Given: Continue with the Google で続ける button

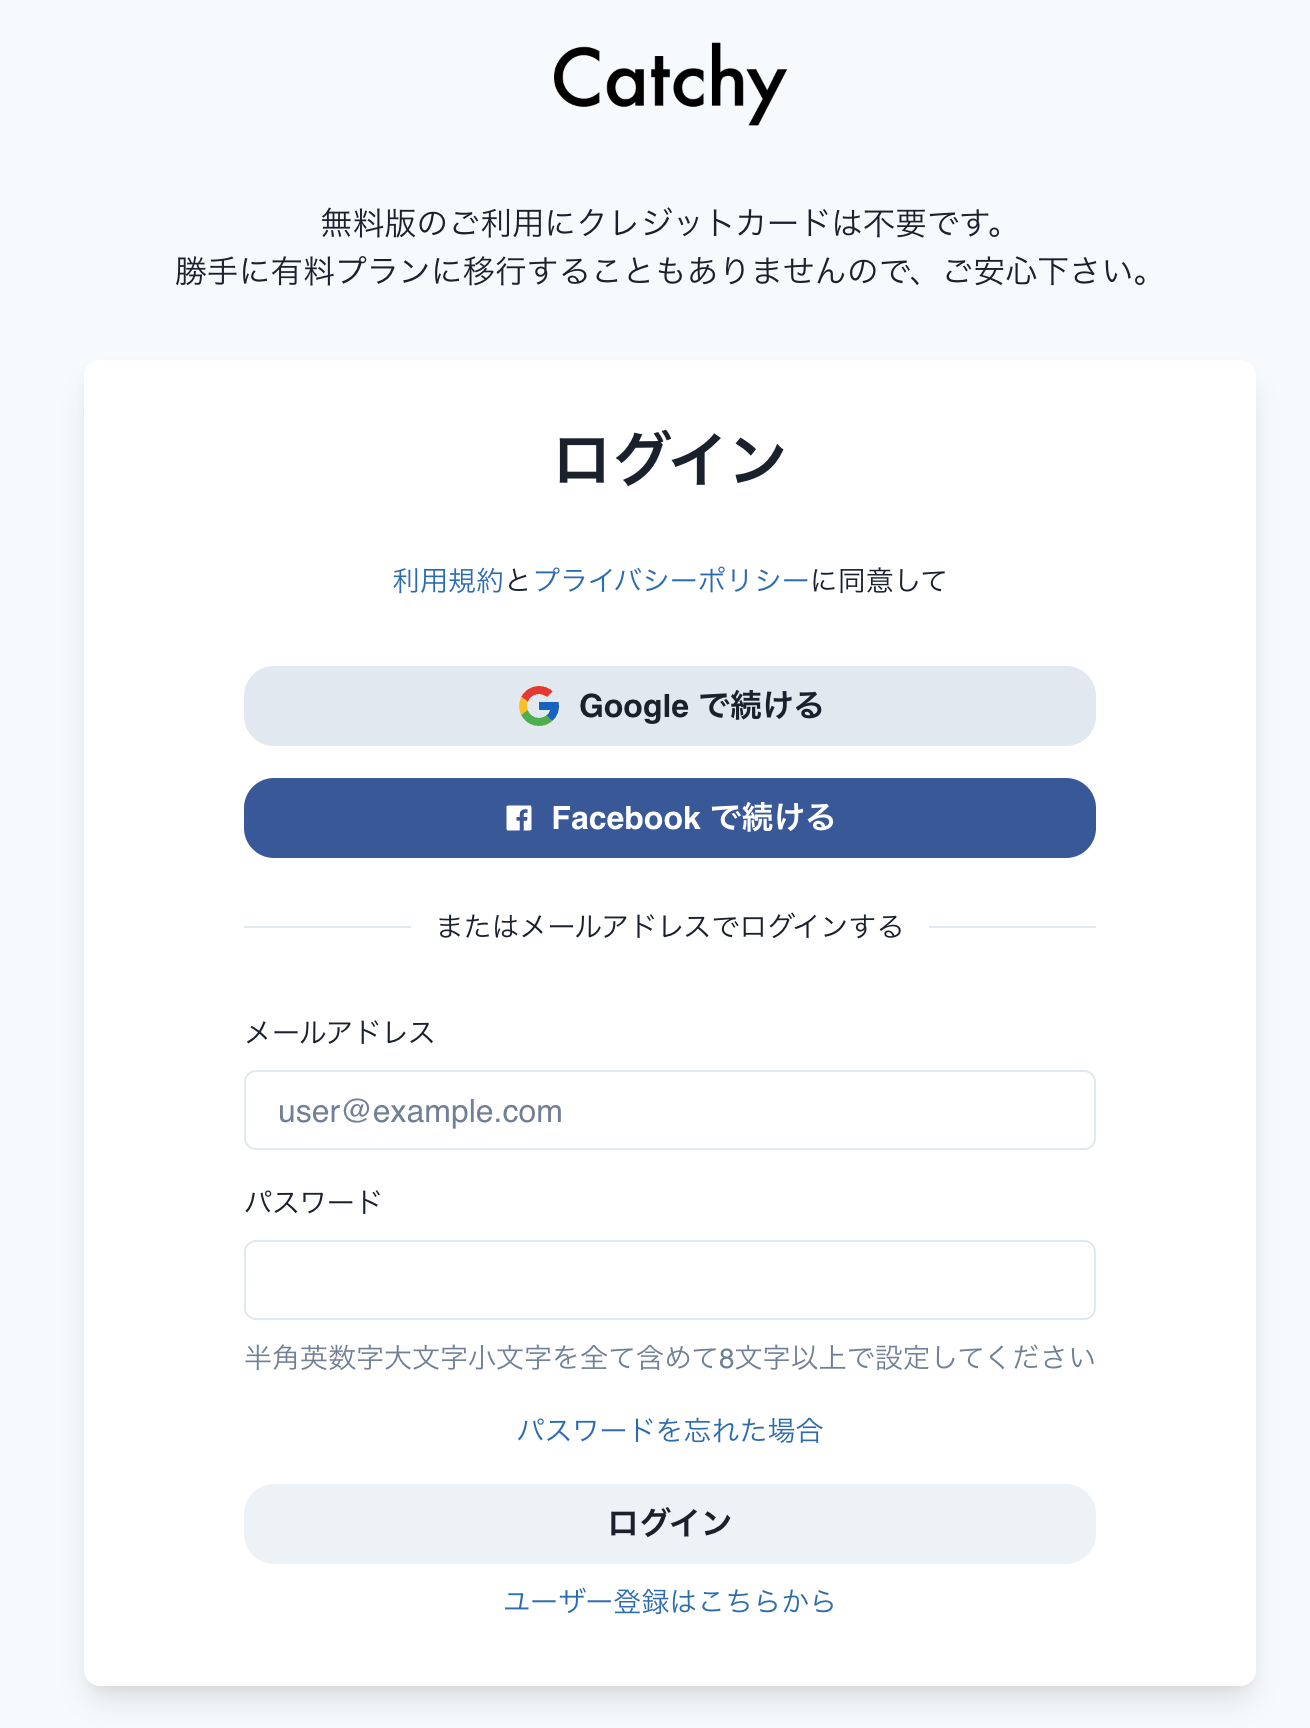Looking at the screenshot, I should [670, 706].
